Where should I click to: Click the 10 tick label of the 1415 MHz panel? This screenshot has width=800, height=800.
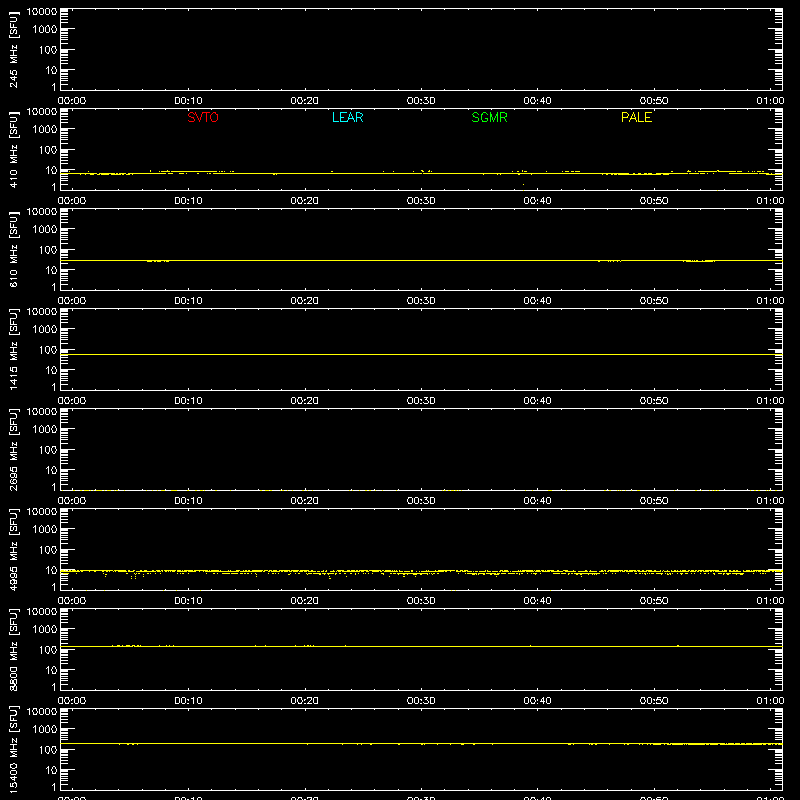click(52, 370)
